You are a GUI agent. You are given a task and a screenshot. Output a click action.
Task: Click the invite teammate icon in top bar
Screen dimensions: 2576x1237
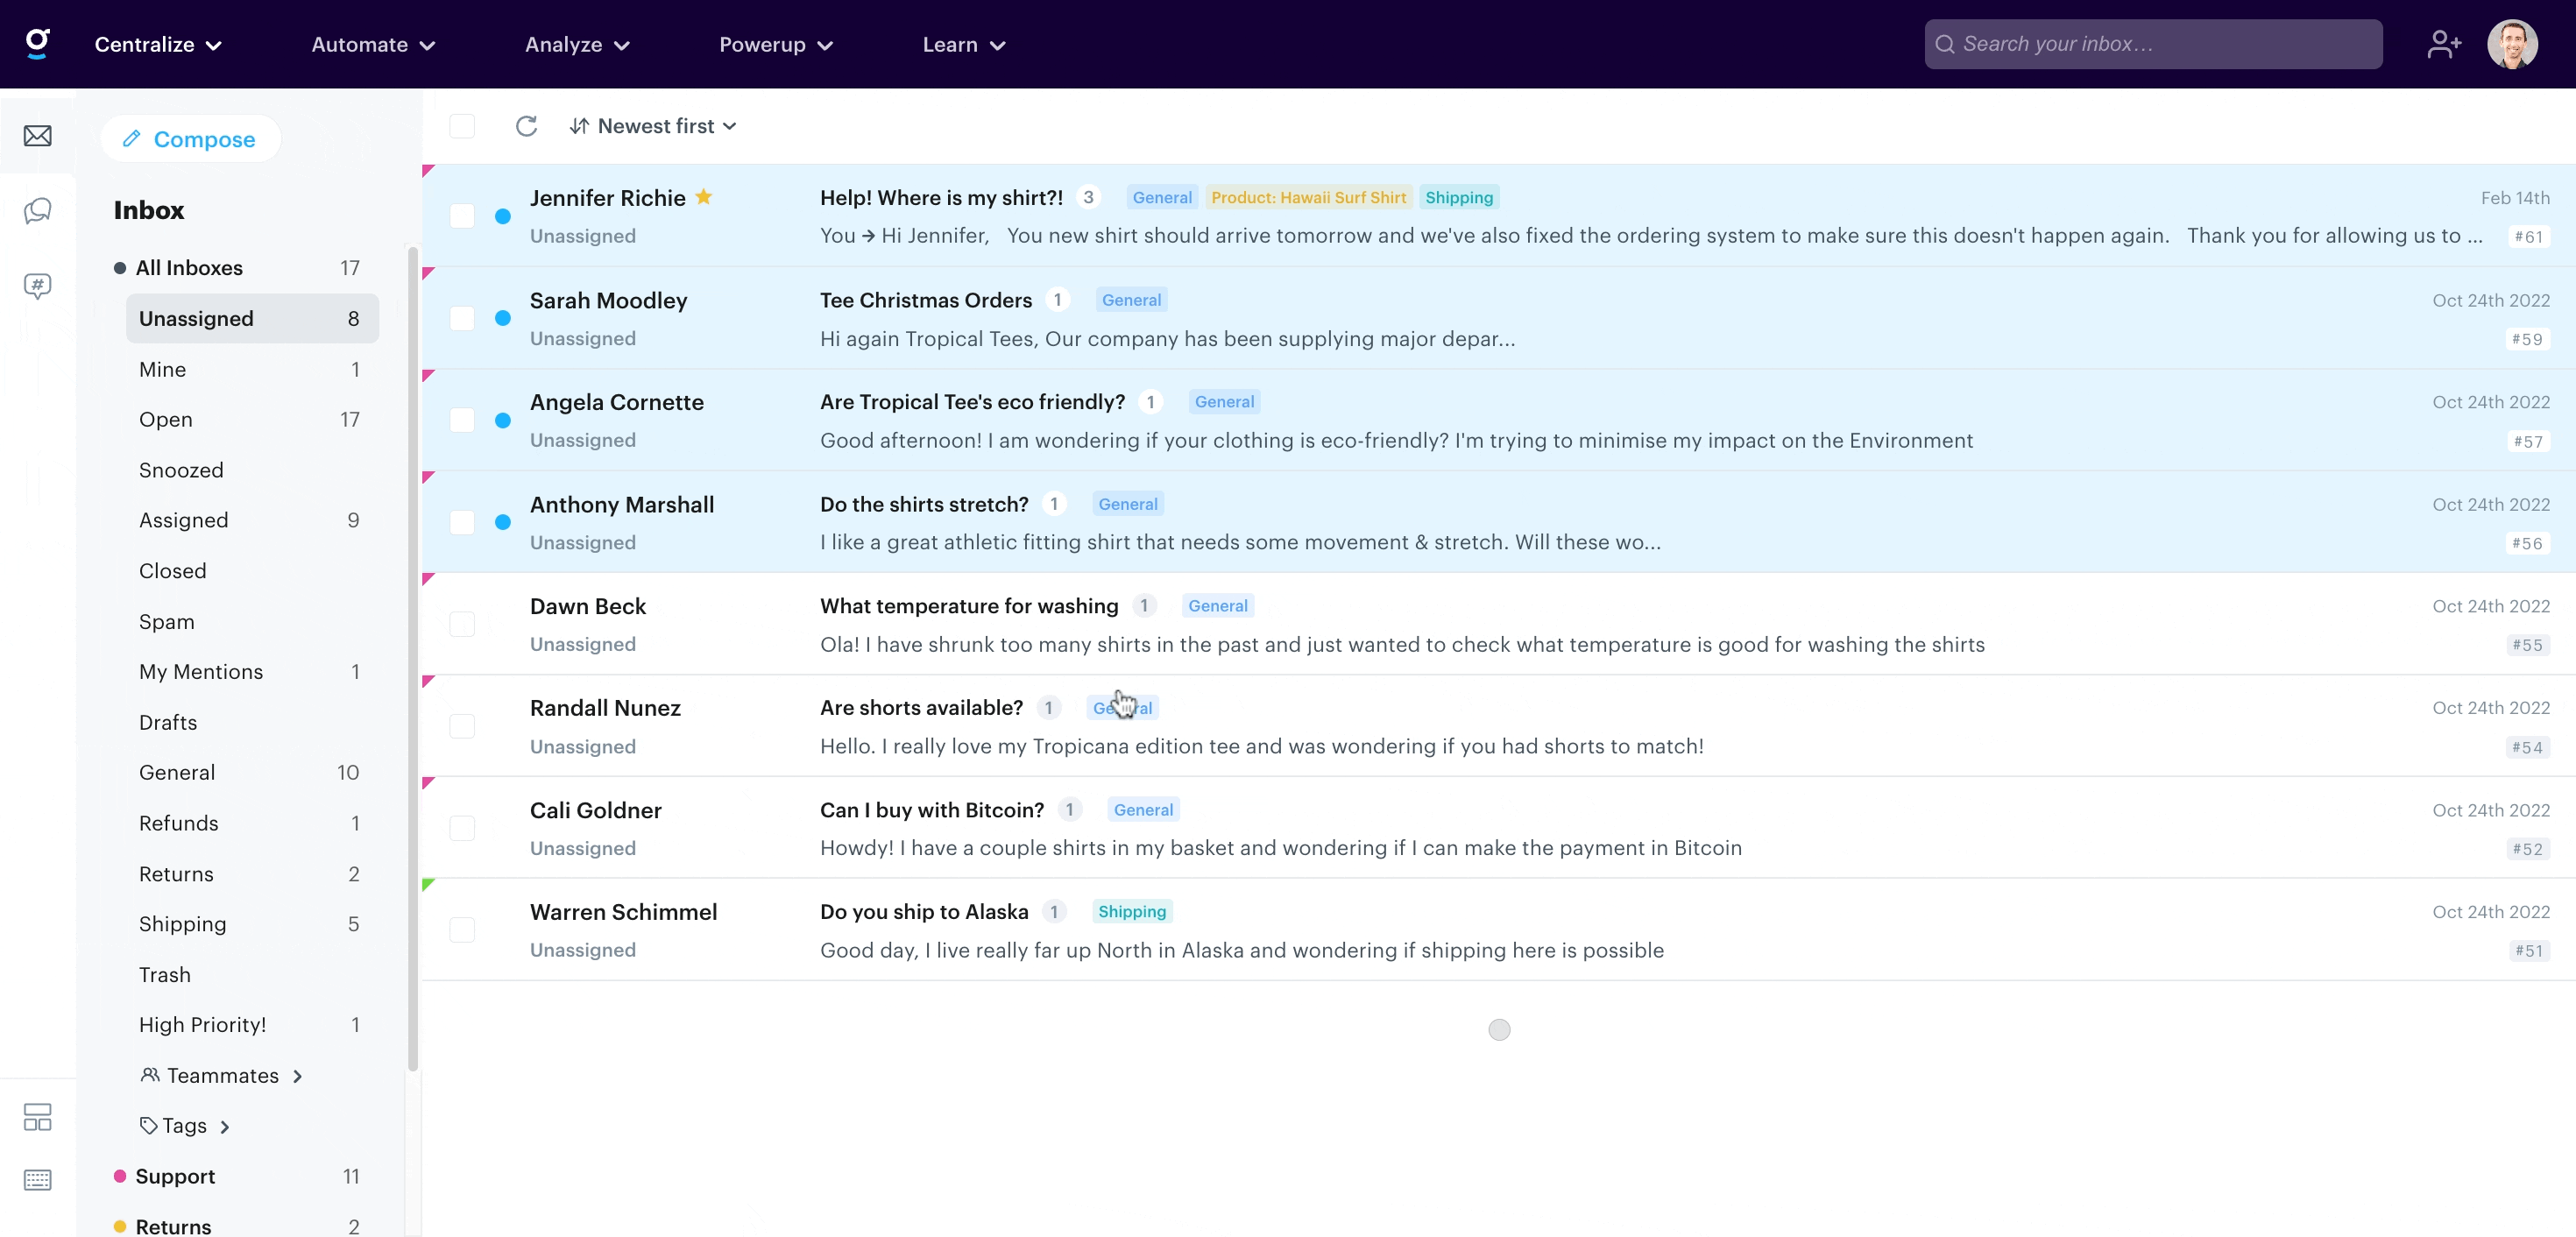pyautogui.click(x=2443, y=43)
